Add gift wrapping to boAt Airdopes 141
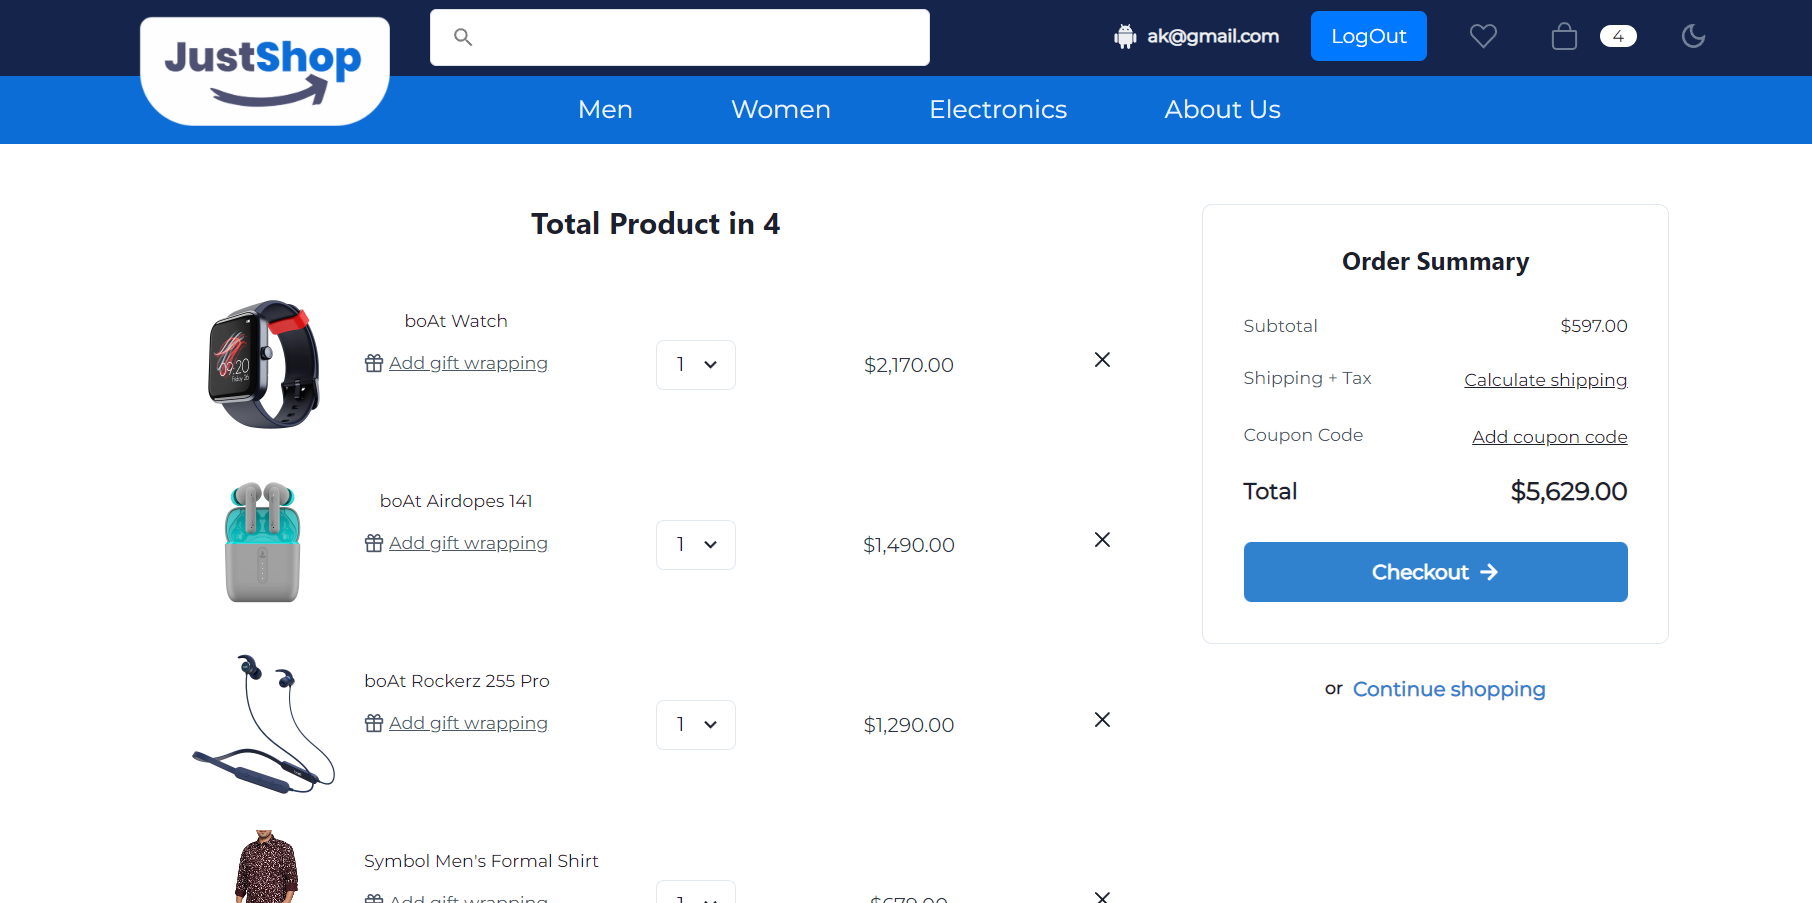This screenshot has width=1812, height=903. point(468,543)
